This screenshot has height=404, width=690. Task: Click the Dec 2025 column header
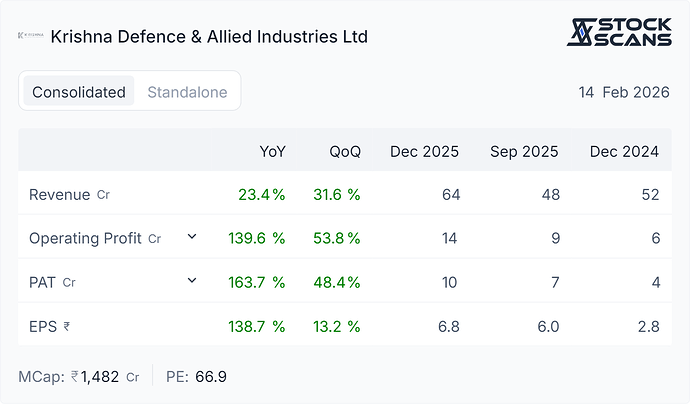(424, 151)
